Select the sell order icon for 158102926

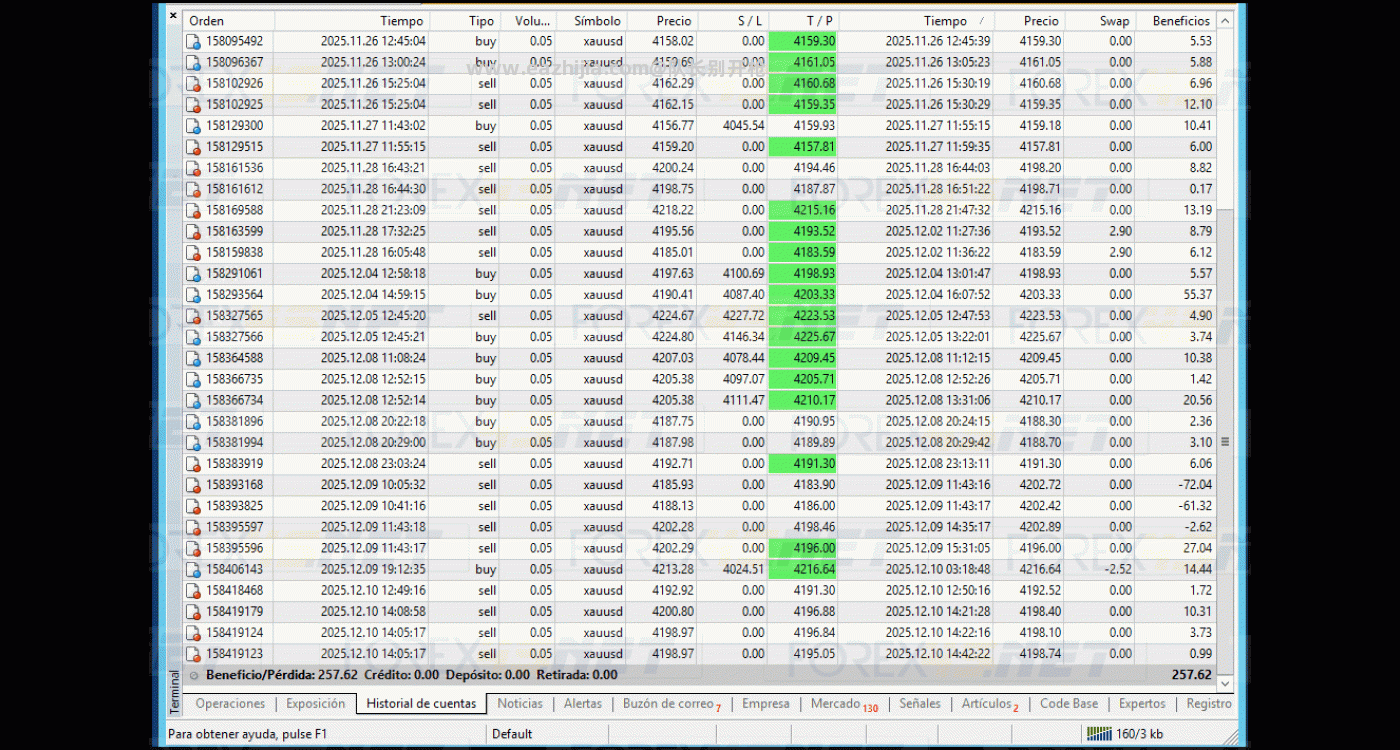[x=193, y=83]
